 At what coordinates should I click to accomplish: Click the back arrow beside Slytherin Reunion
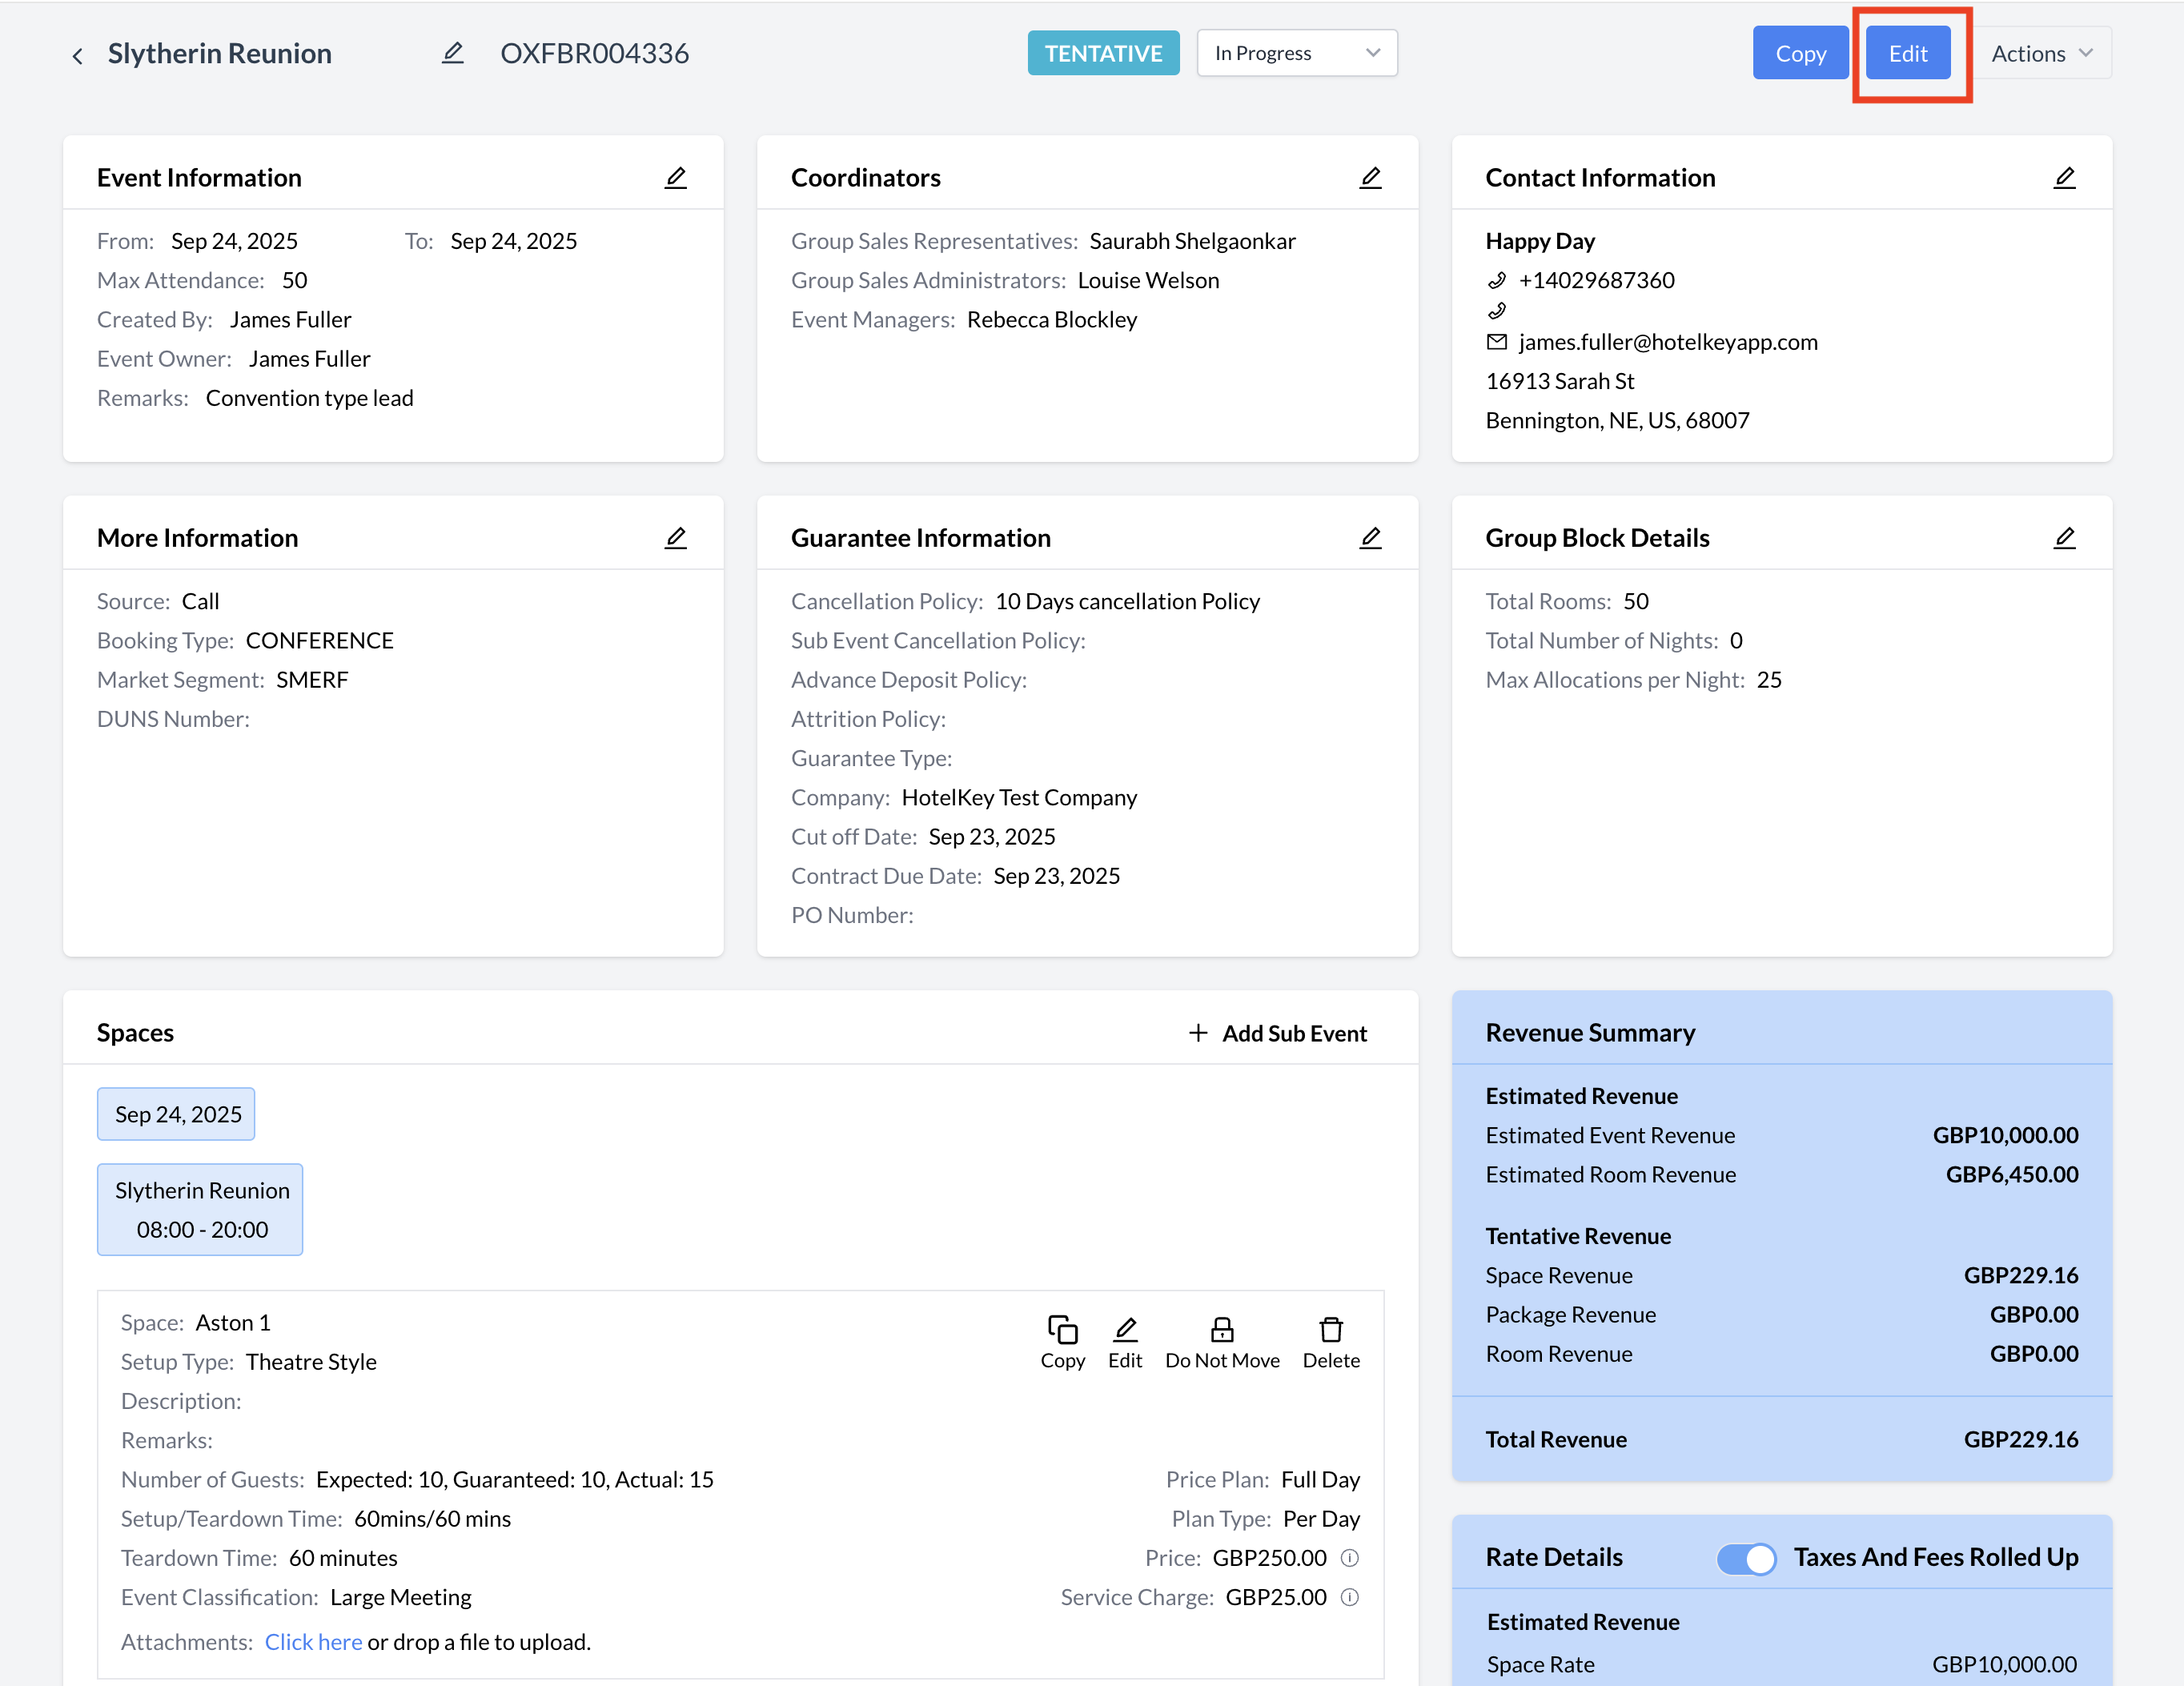[77, 55]
